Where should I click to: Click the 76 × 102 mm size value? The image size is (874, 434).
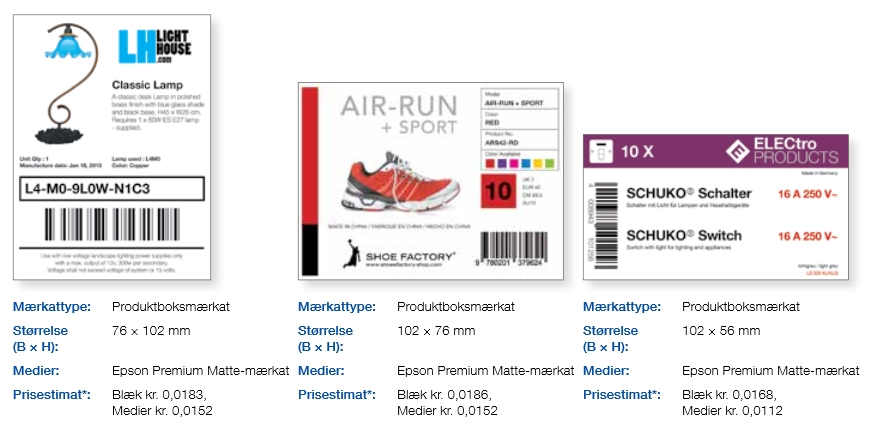point(152,330)
